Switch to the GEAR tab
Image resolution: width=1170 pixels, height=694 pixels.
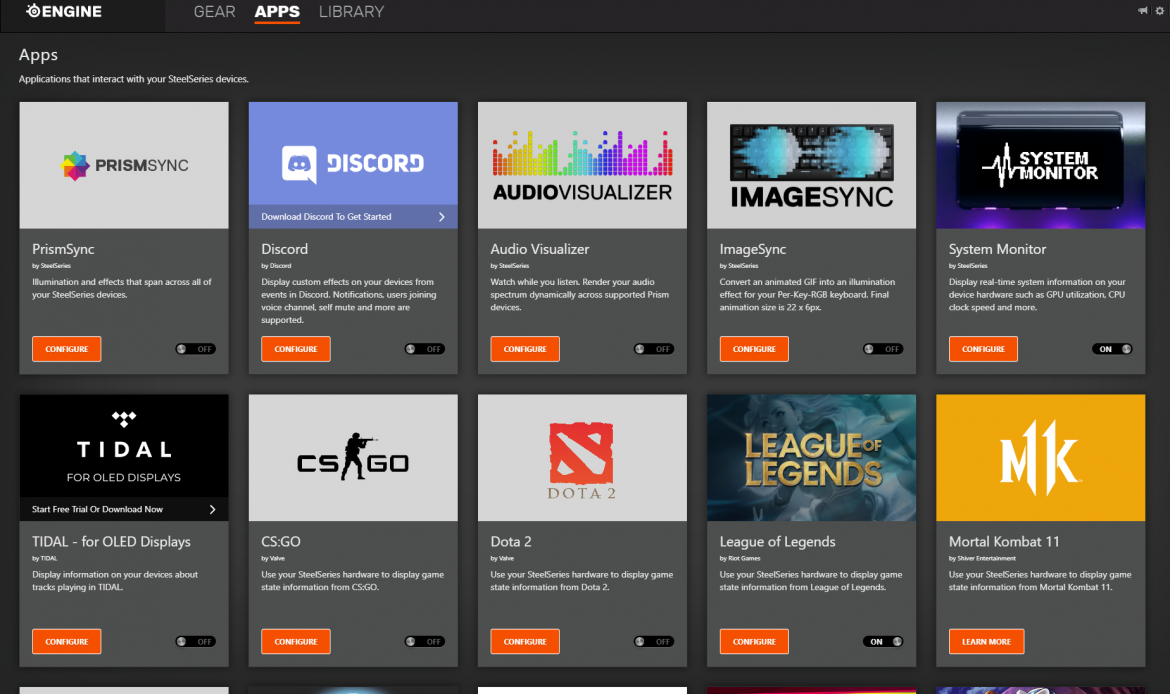pyautogui.click(x=214, y=12)
